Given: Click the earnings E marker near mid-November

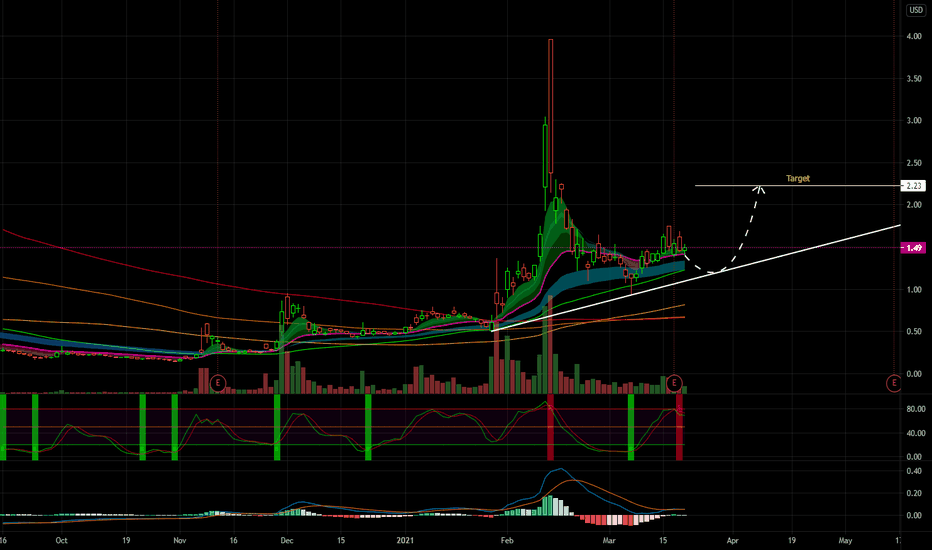Looking at the screenshot, I should coord(218,383).
